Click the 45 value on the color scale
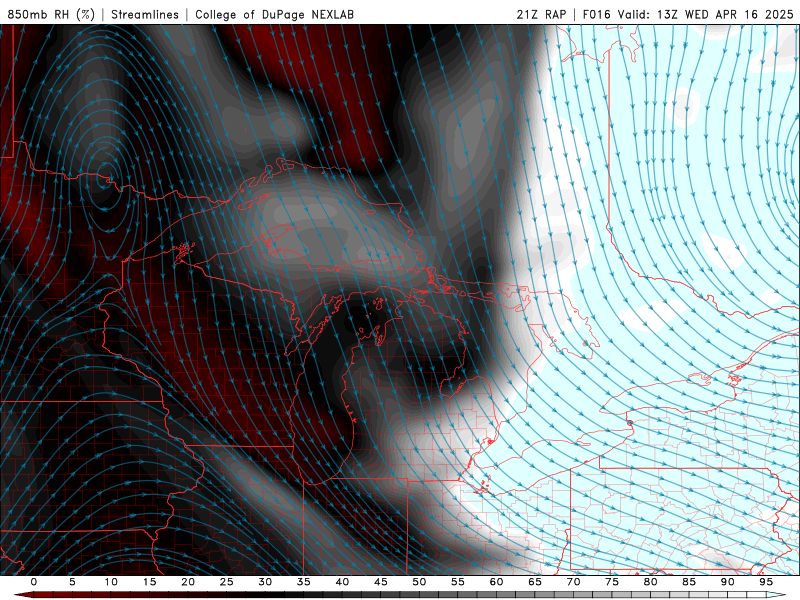This screenshot has width=800, height=600. 381,582
